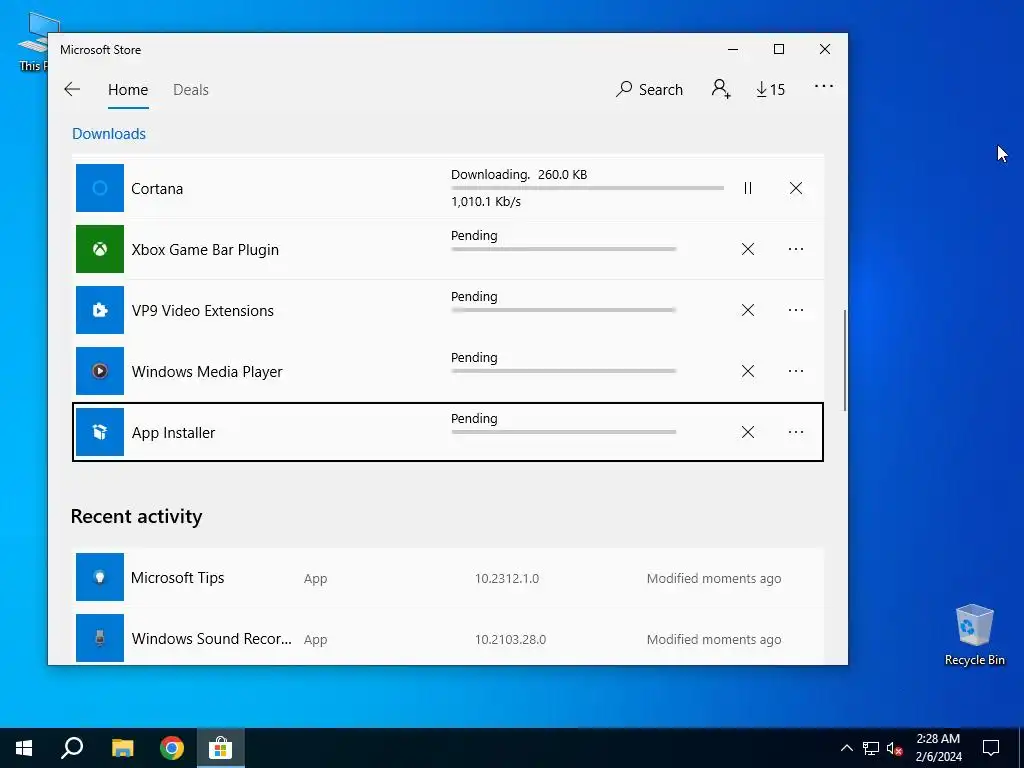1024x768 pixels.
Task: Switch to the Deals tab
Action: coord(191,89)
